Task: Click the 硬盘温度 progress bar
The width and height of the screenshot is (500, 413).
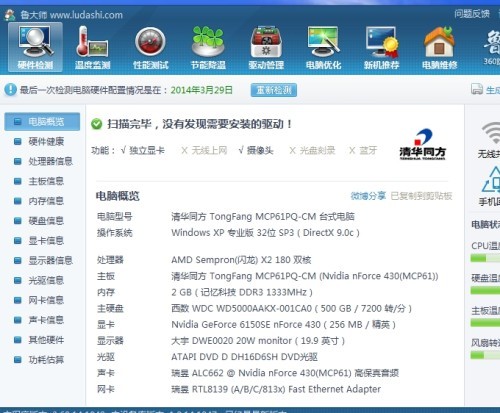Action: [x=485, y=290]
